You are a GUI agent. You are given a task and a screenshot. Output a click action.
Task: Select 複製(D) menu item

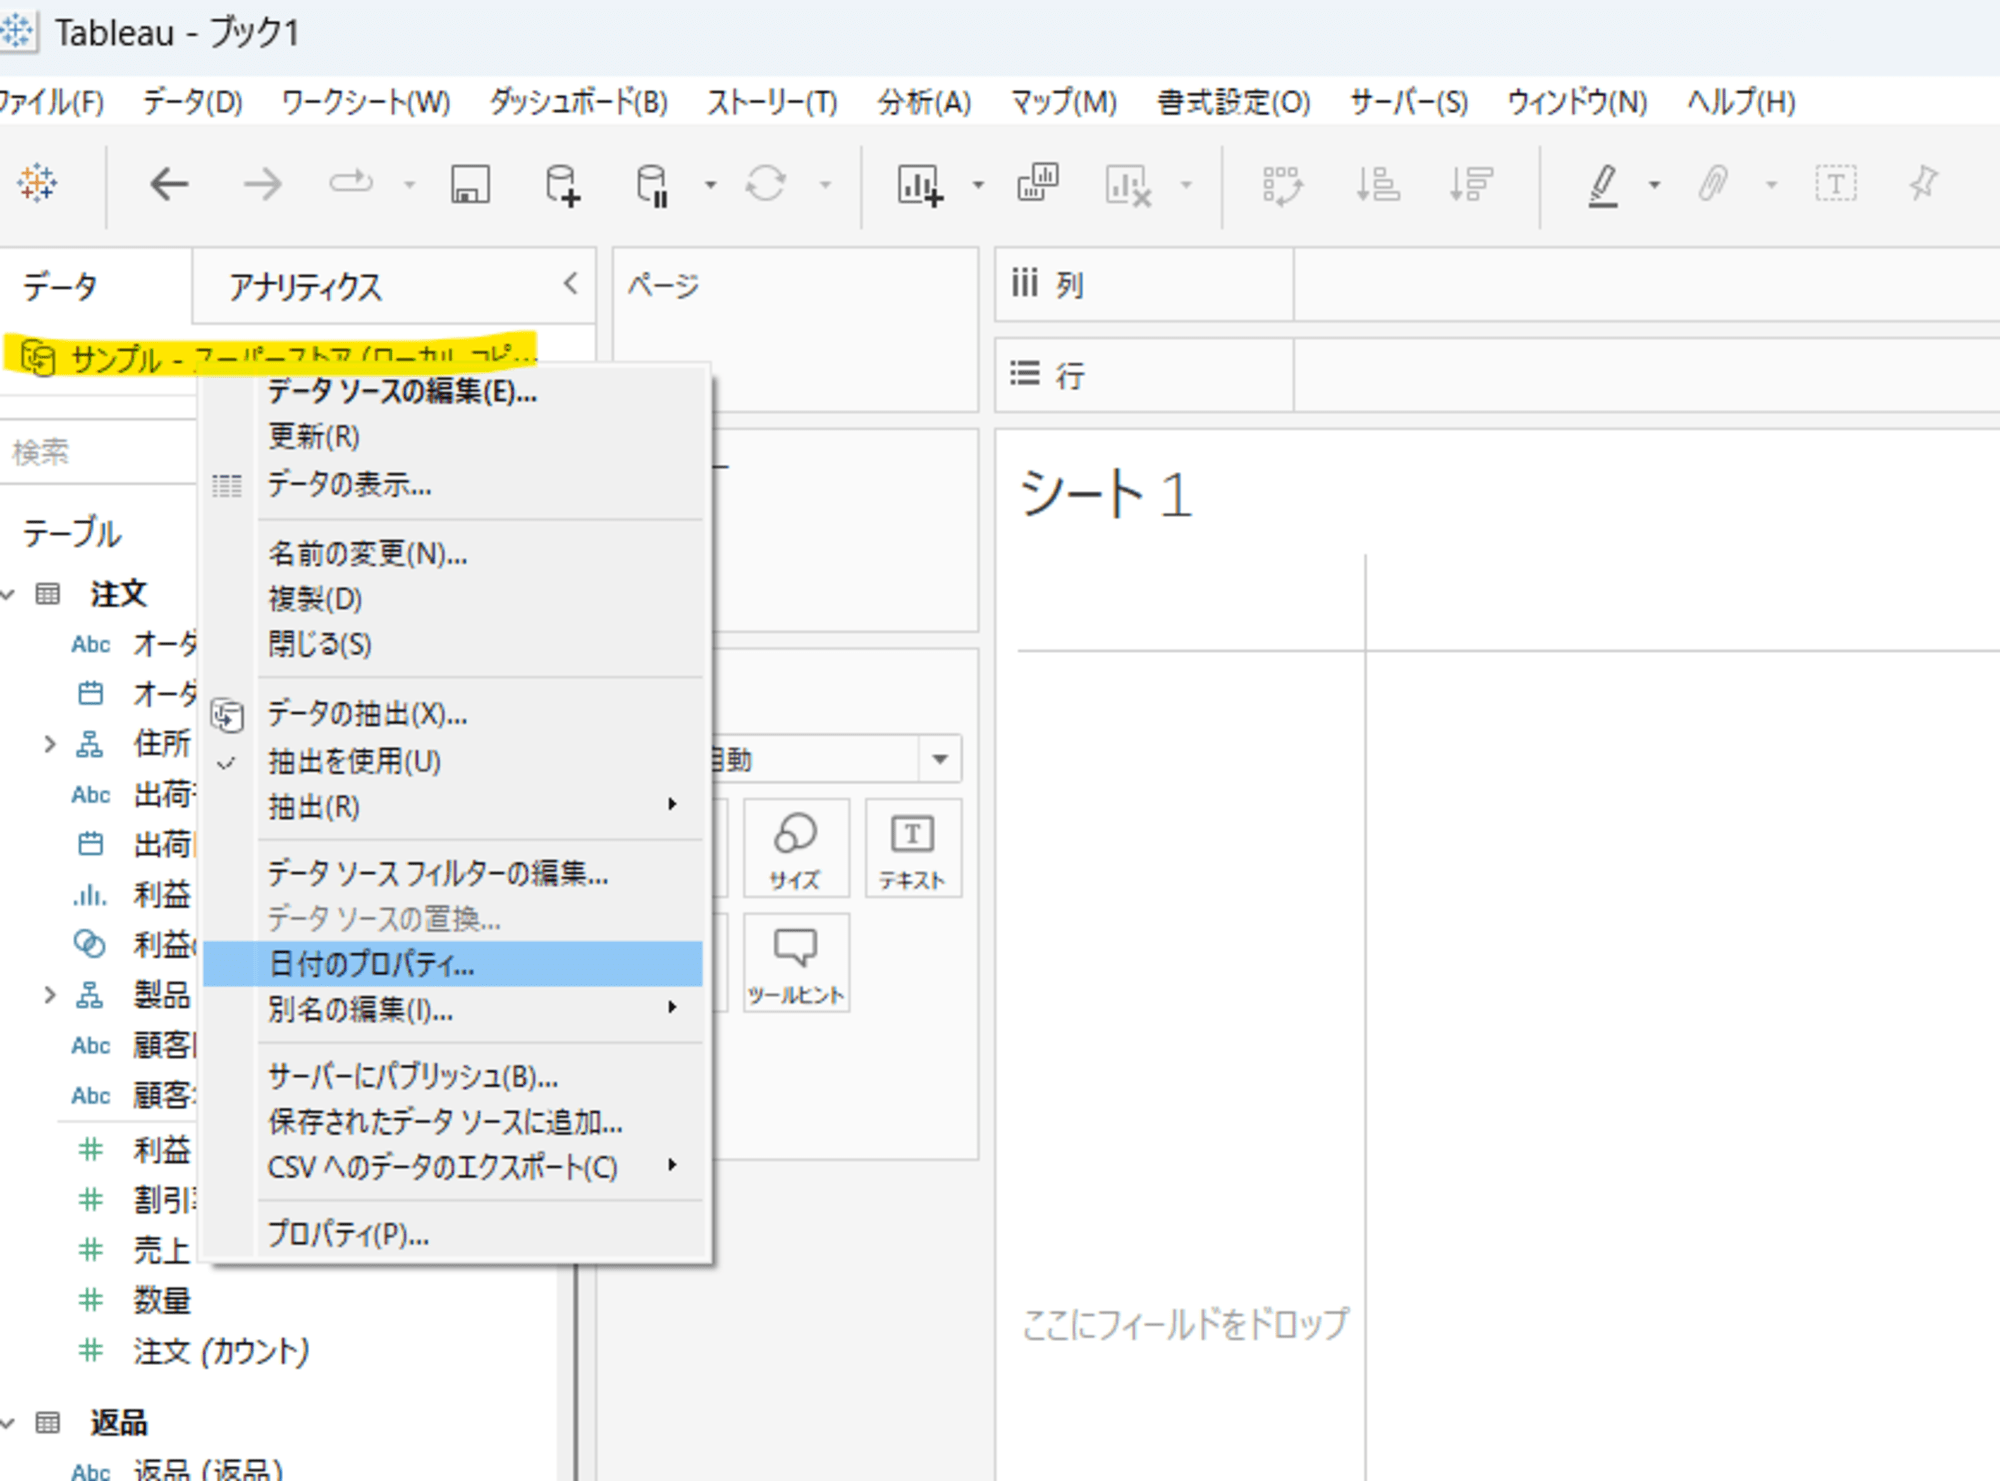point(453,599)
